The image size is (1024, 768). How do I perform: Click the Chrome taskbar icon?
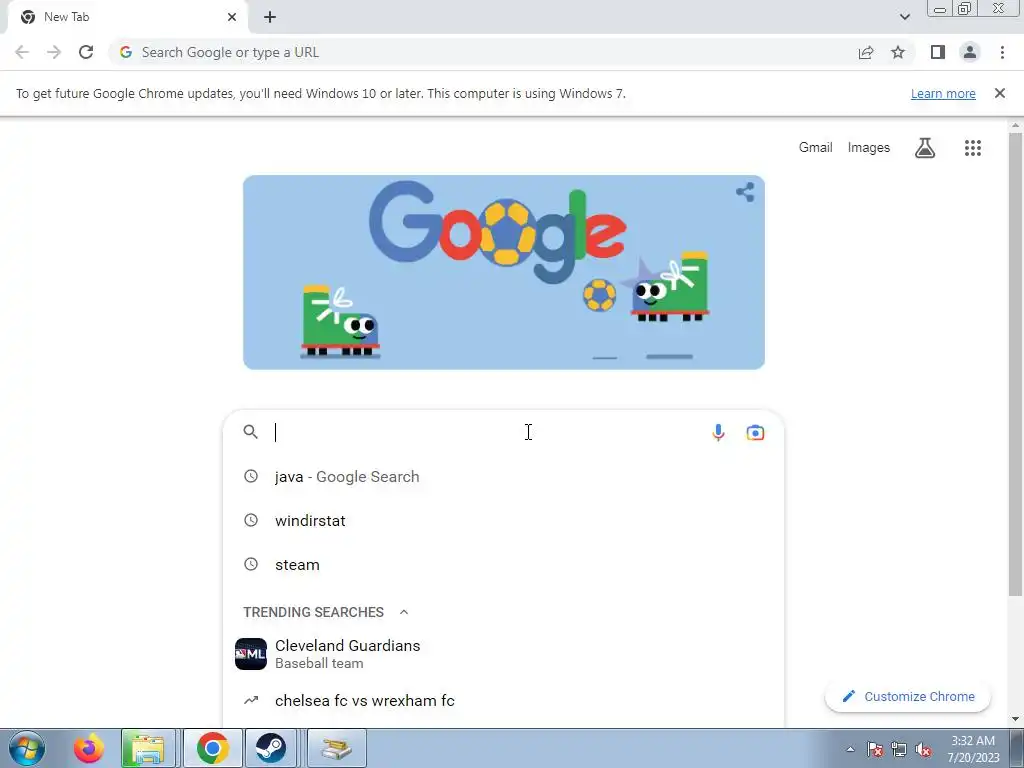point(212,748)
